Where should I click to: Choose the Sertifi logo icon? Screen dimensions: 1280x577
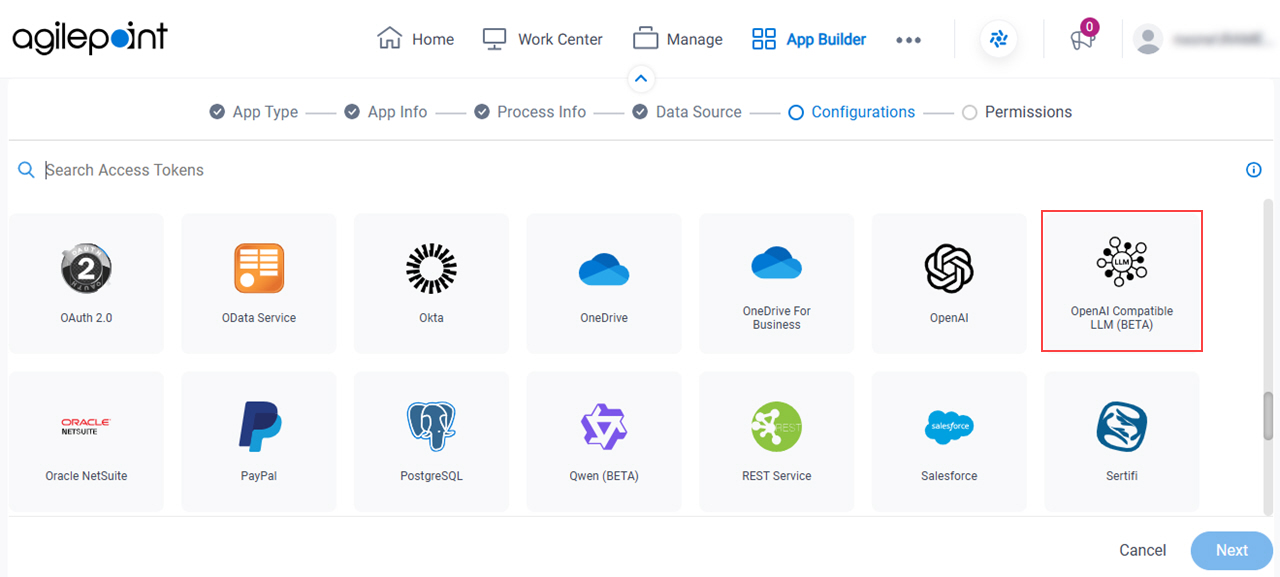coord(1122,427)
